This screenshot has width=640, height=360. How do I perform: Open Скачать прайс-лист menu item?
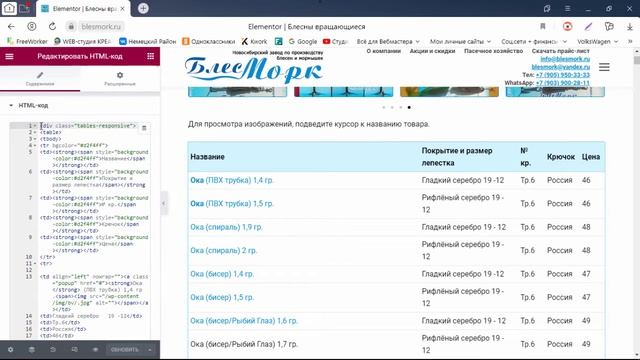(560, 51)
